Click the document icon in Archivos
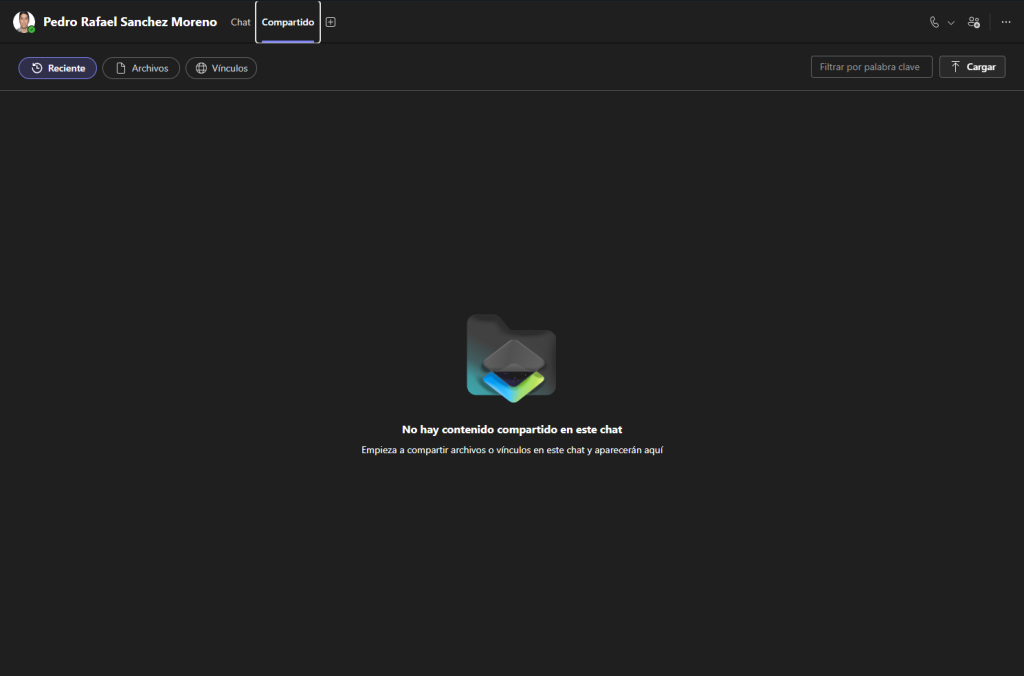 click(x=121, y=68)
